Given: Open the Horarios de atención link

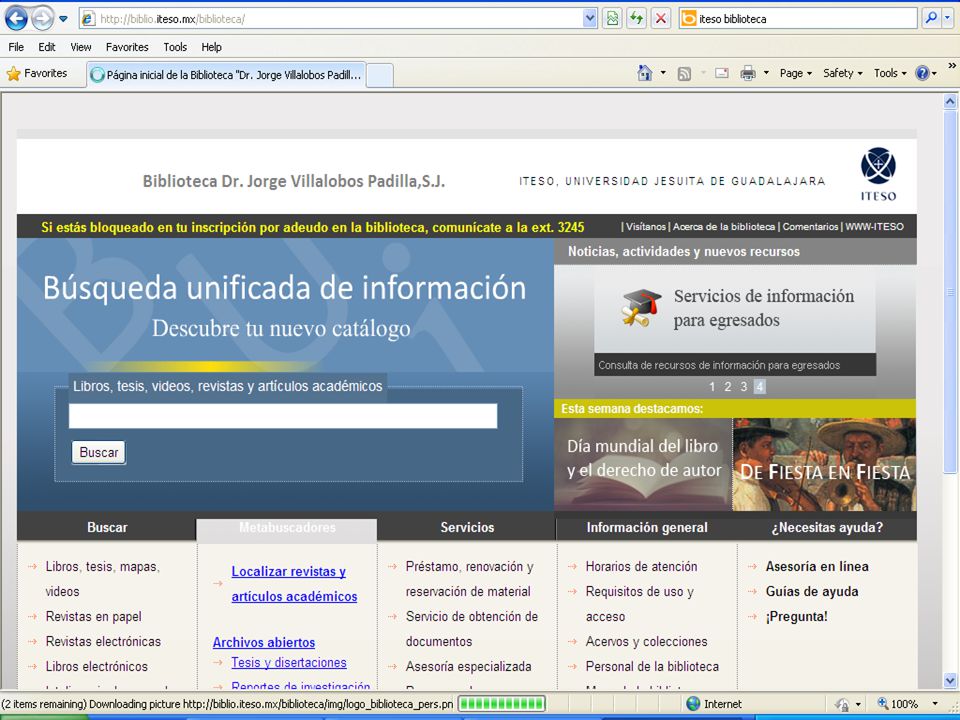Looking at the screenshot, I should pos(641,566).
